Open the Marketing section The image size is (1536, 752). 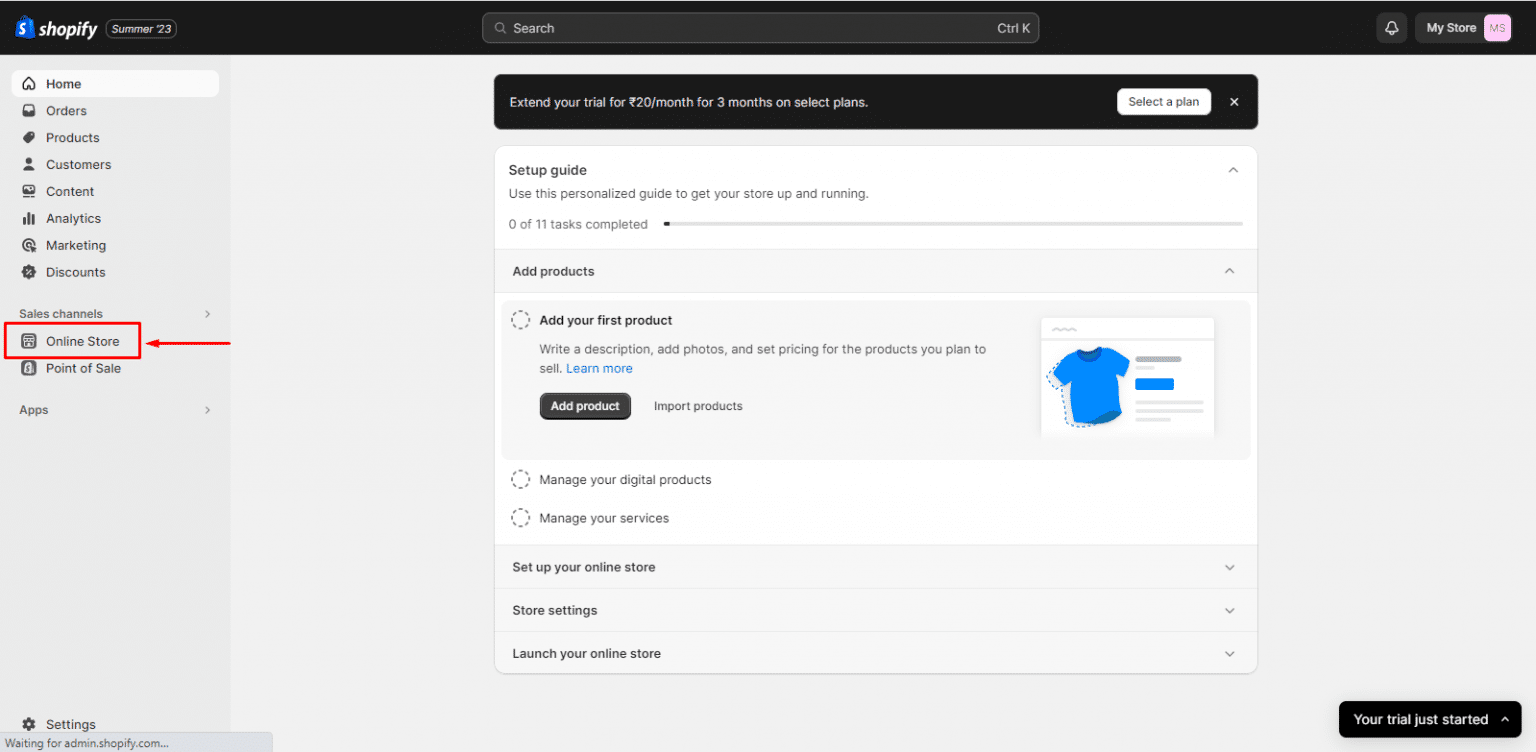[x=75, y=245]
